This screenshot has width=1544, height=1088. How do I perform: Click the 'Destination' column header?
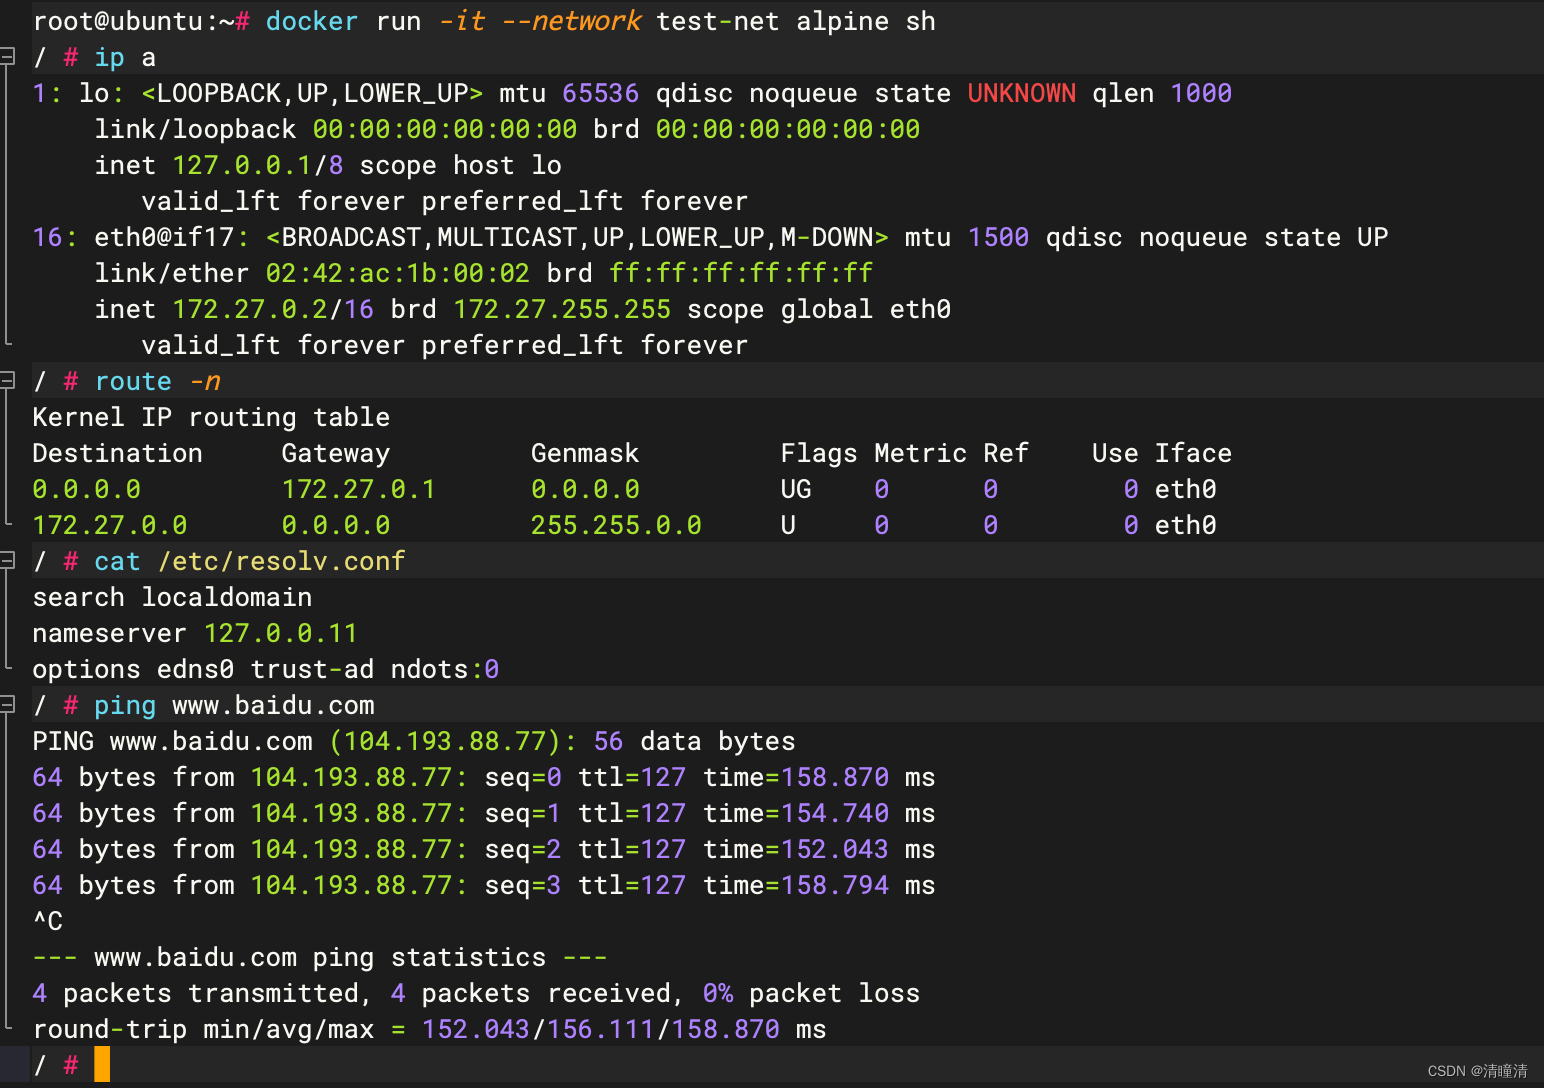pos(117,453)
